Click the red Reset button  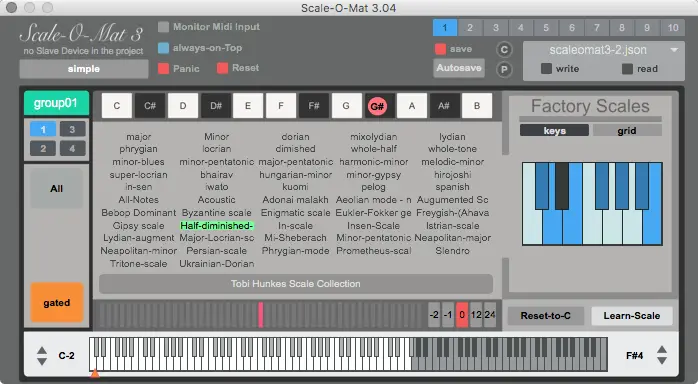click(222, 68)
